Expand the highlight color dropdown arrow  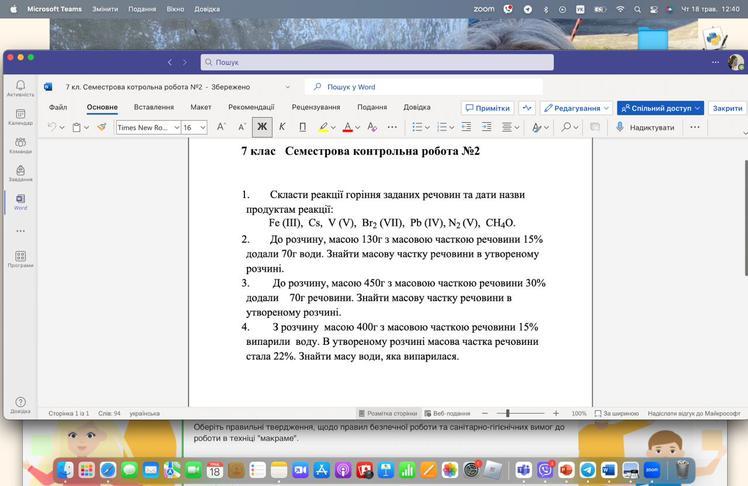pos(333,127)
